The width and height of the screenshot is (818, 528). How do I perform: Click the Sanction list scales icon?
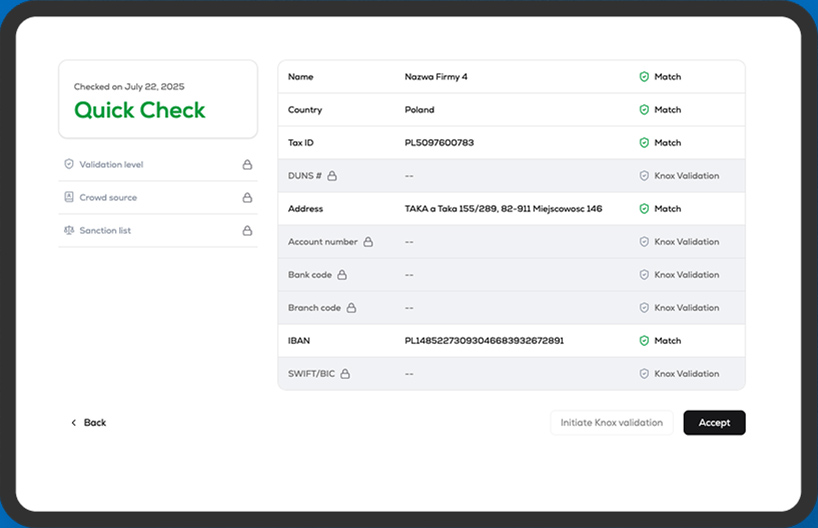pos(69,230)
